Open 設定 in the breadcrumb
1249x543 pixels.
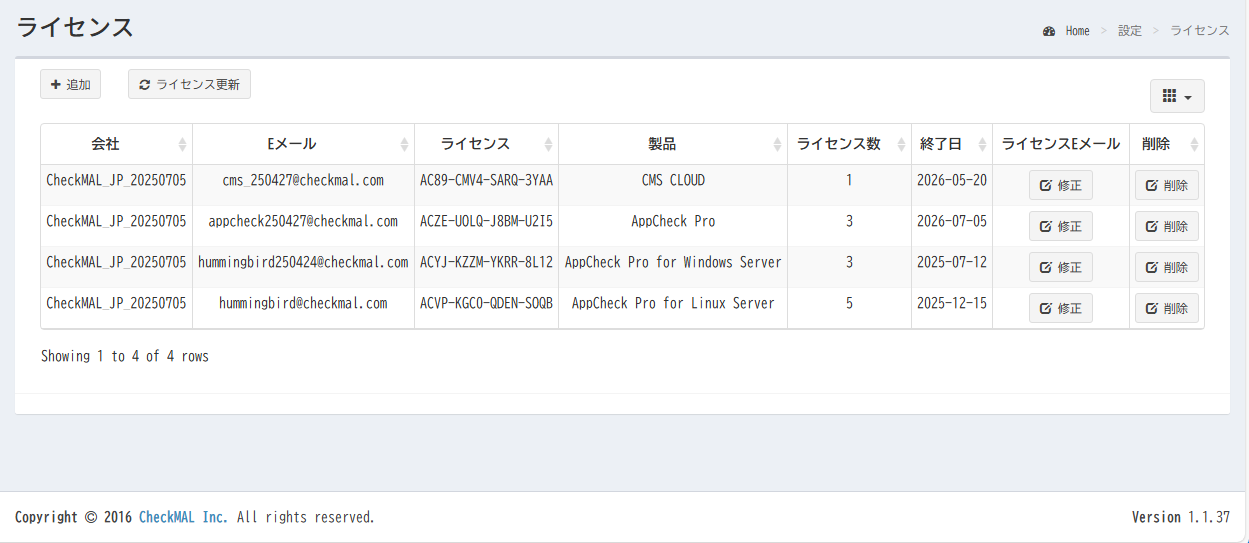[x=1130, y=31]
